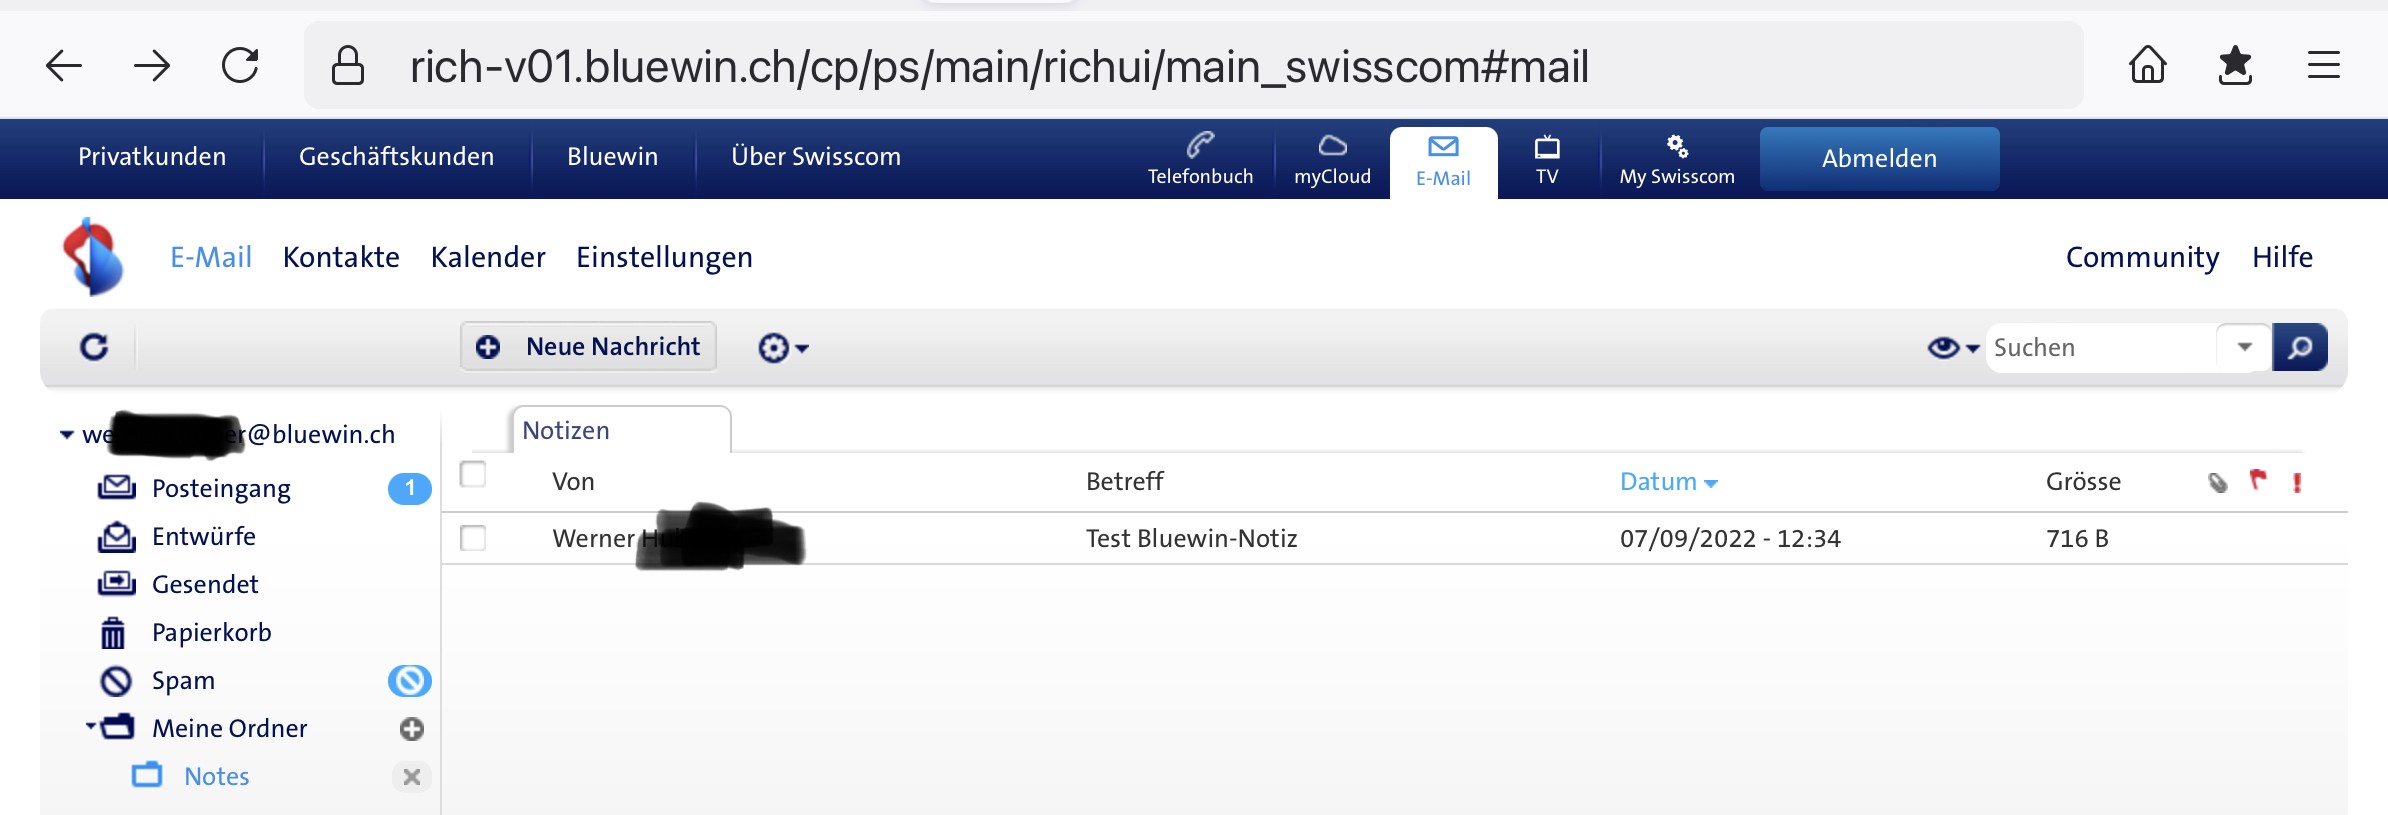Delete the Notes folder via X icon
Viewport: 2388px width, 815px height.
click(411, 777)
